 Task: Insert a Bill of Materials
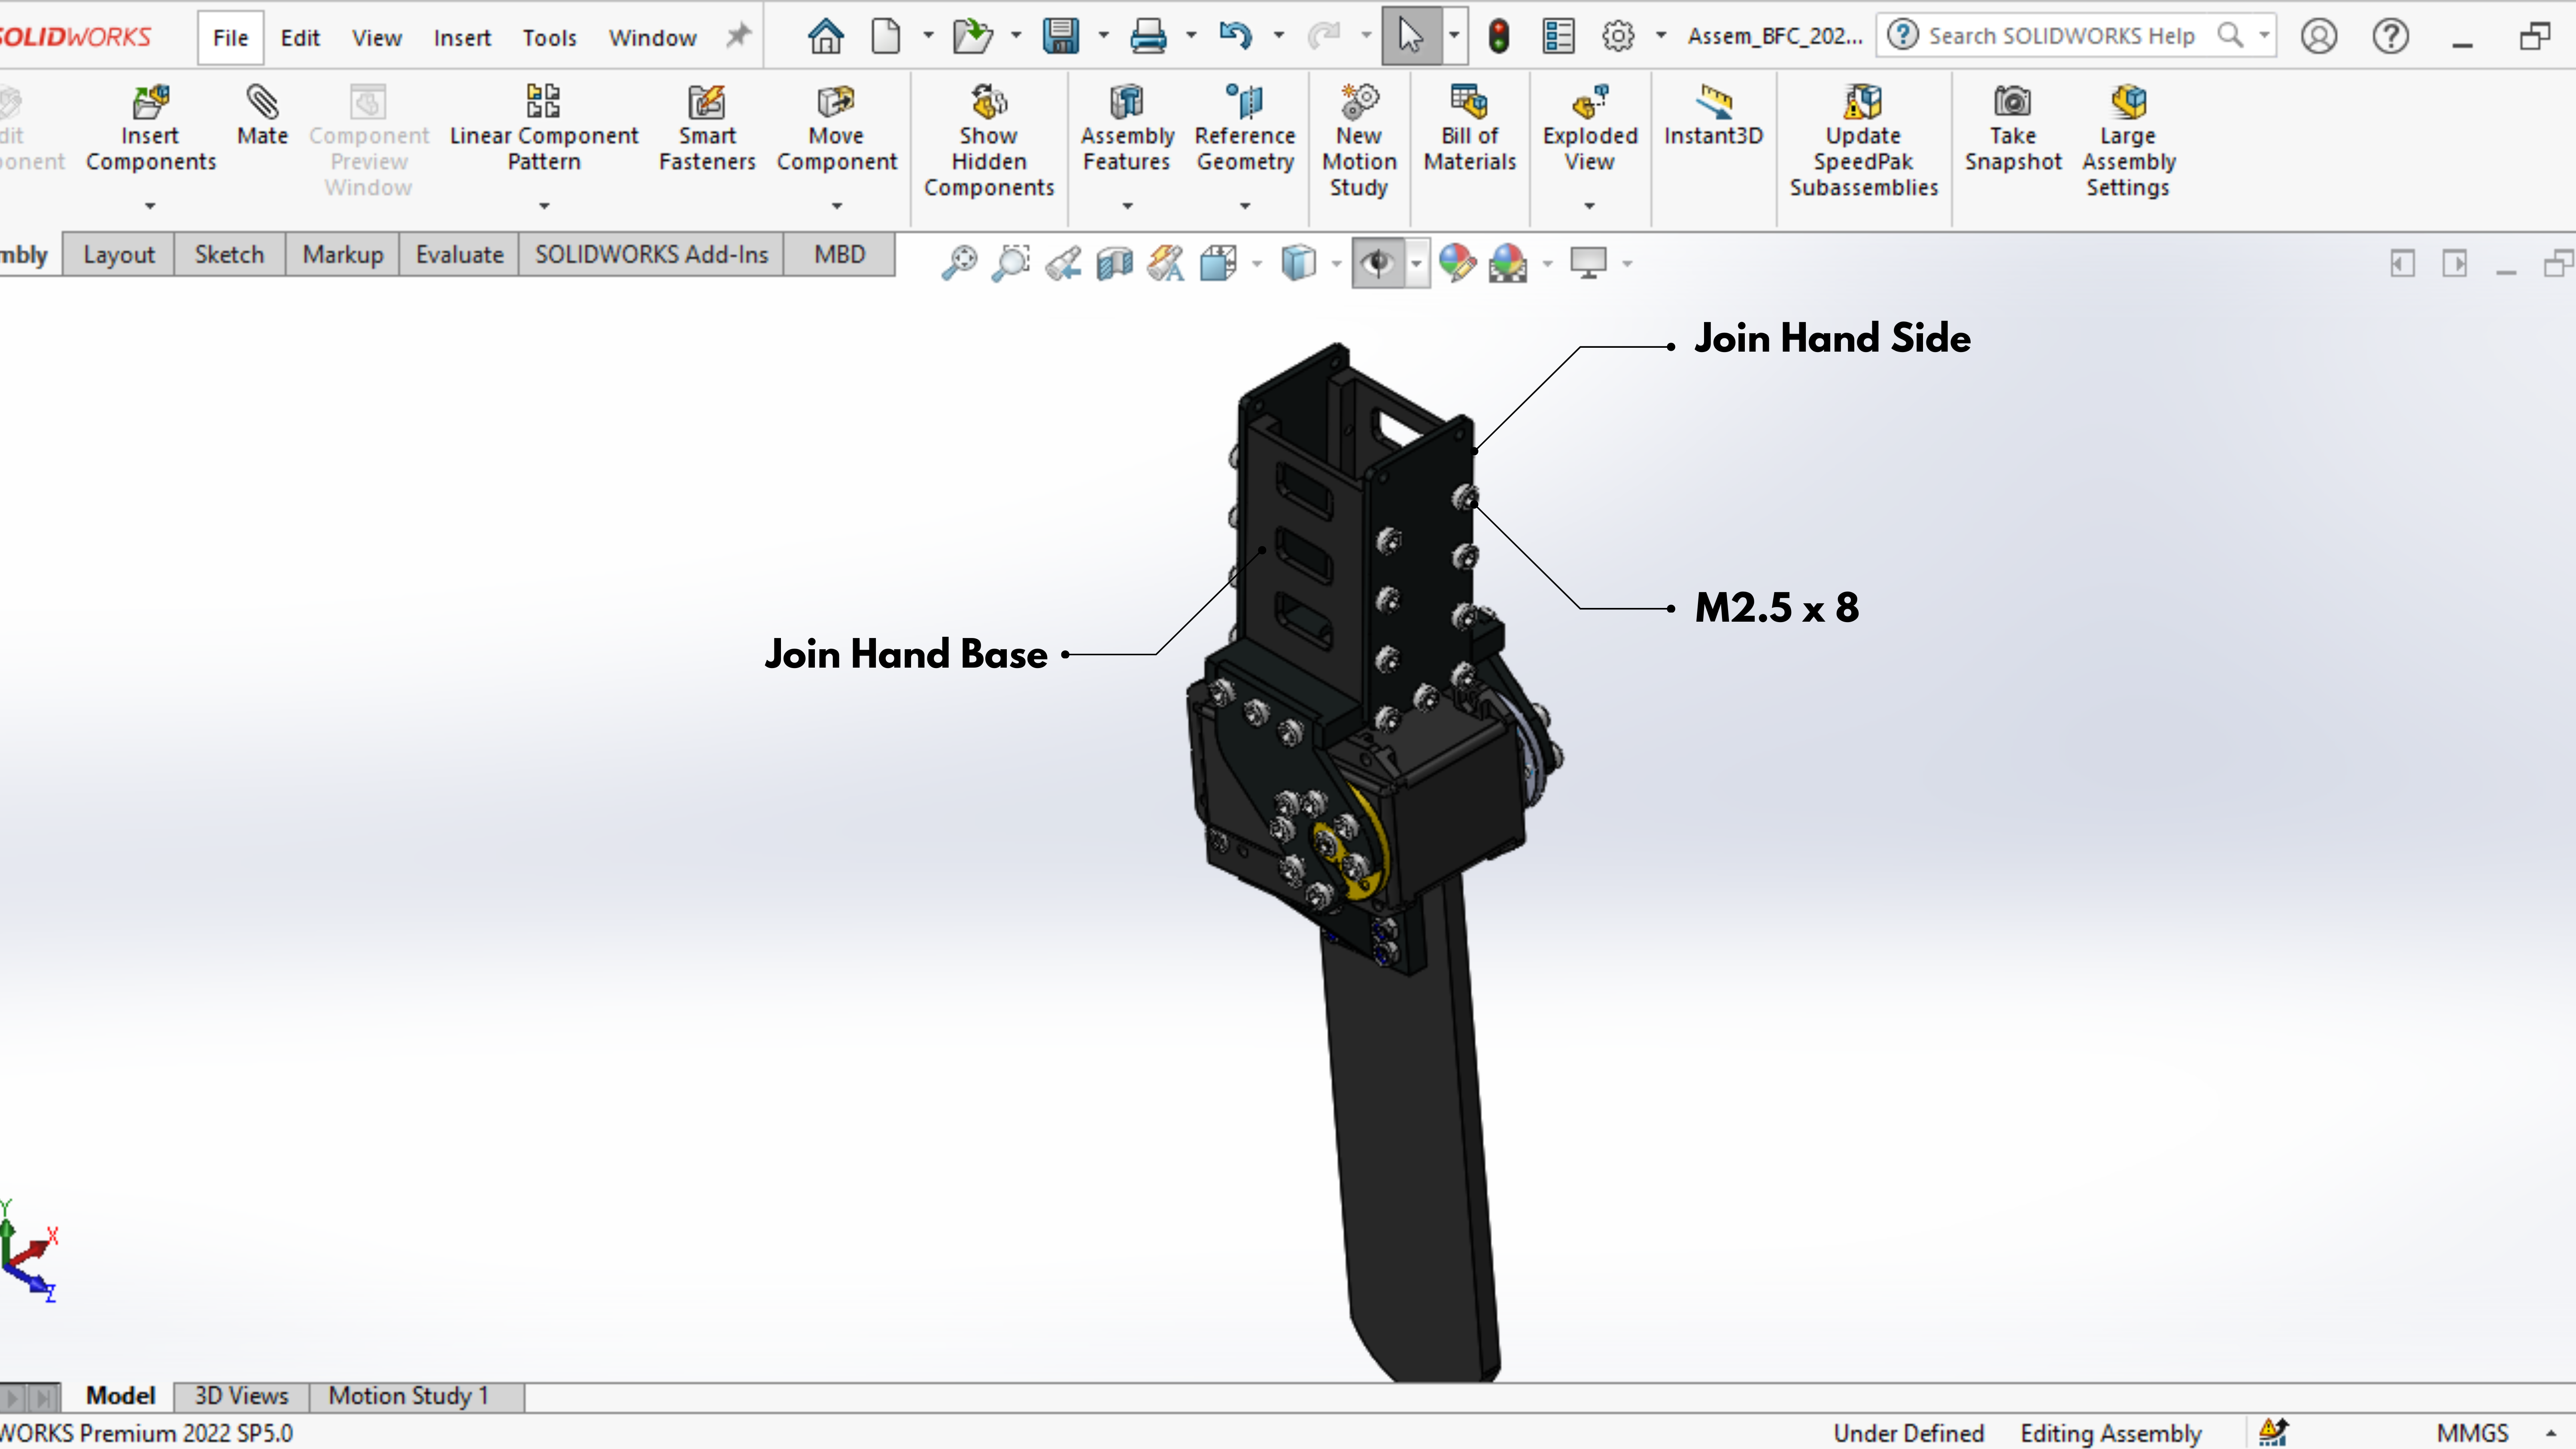tap(1469, 129)
